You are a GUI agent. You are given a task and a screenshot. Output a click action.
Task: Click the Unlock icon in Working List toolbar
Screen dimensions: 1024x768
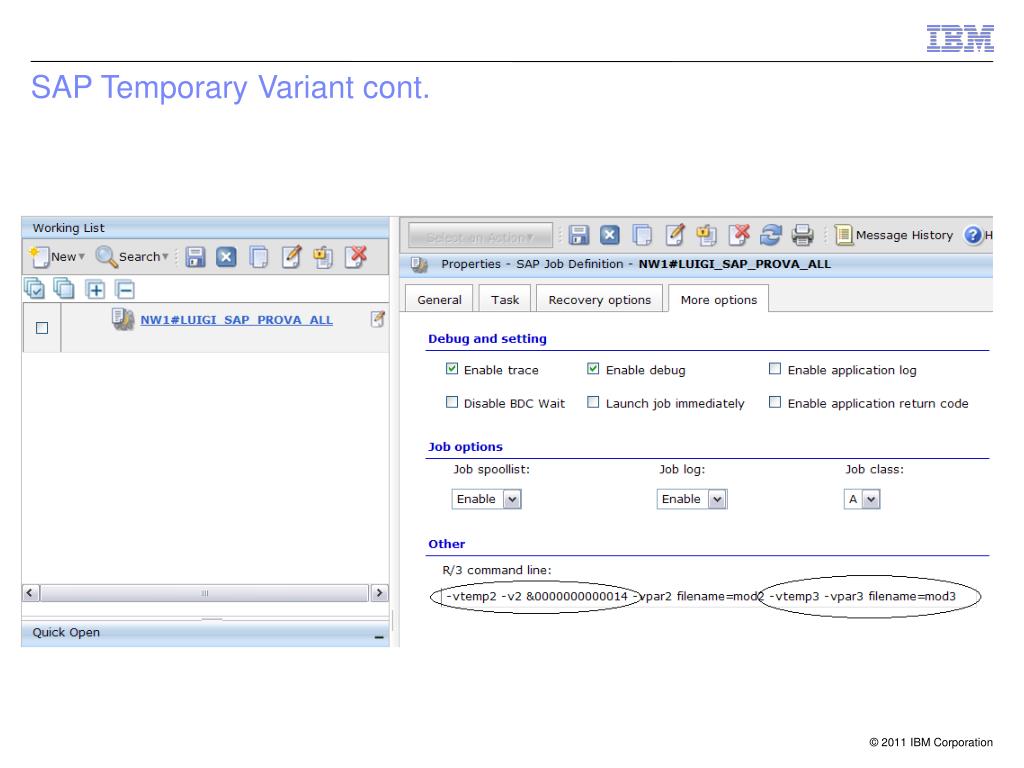coord(323,257)
